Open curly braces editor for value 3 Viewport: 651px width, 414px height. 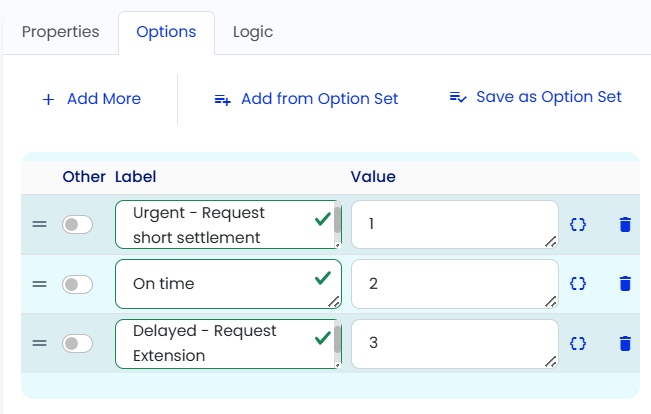(578, 344)
